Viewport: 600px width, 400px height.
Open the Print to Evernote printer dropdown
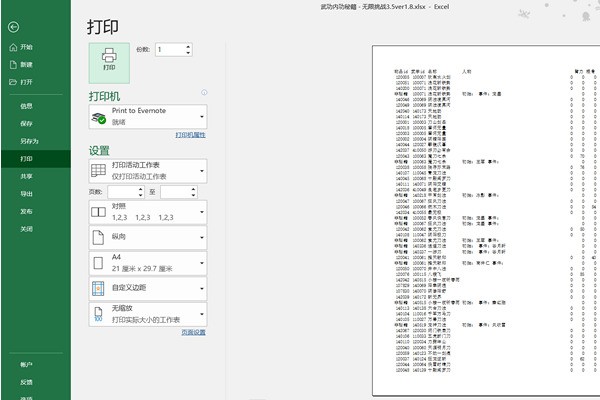coord(148,116)
